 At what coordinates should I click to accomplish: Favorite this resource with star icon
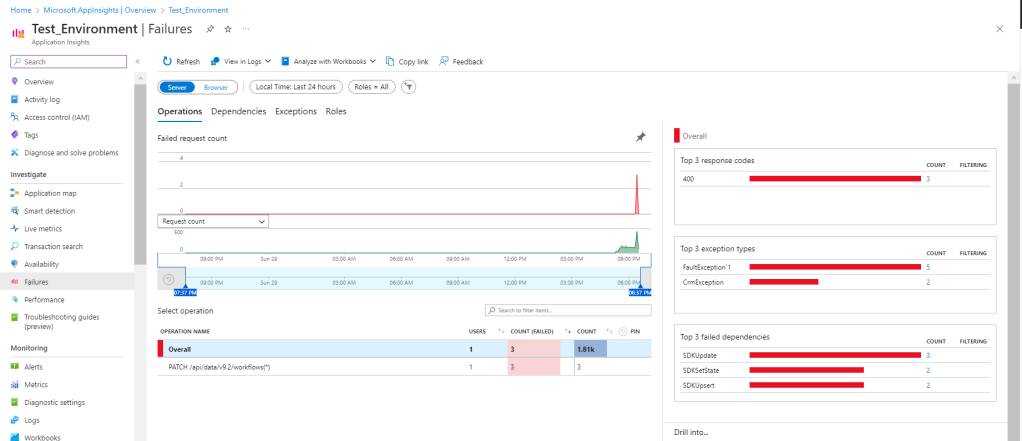coord(228,30)
